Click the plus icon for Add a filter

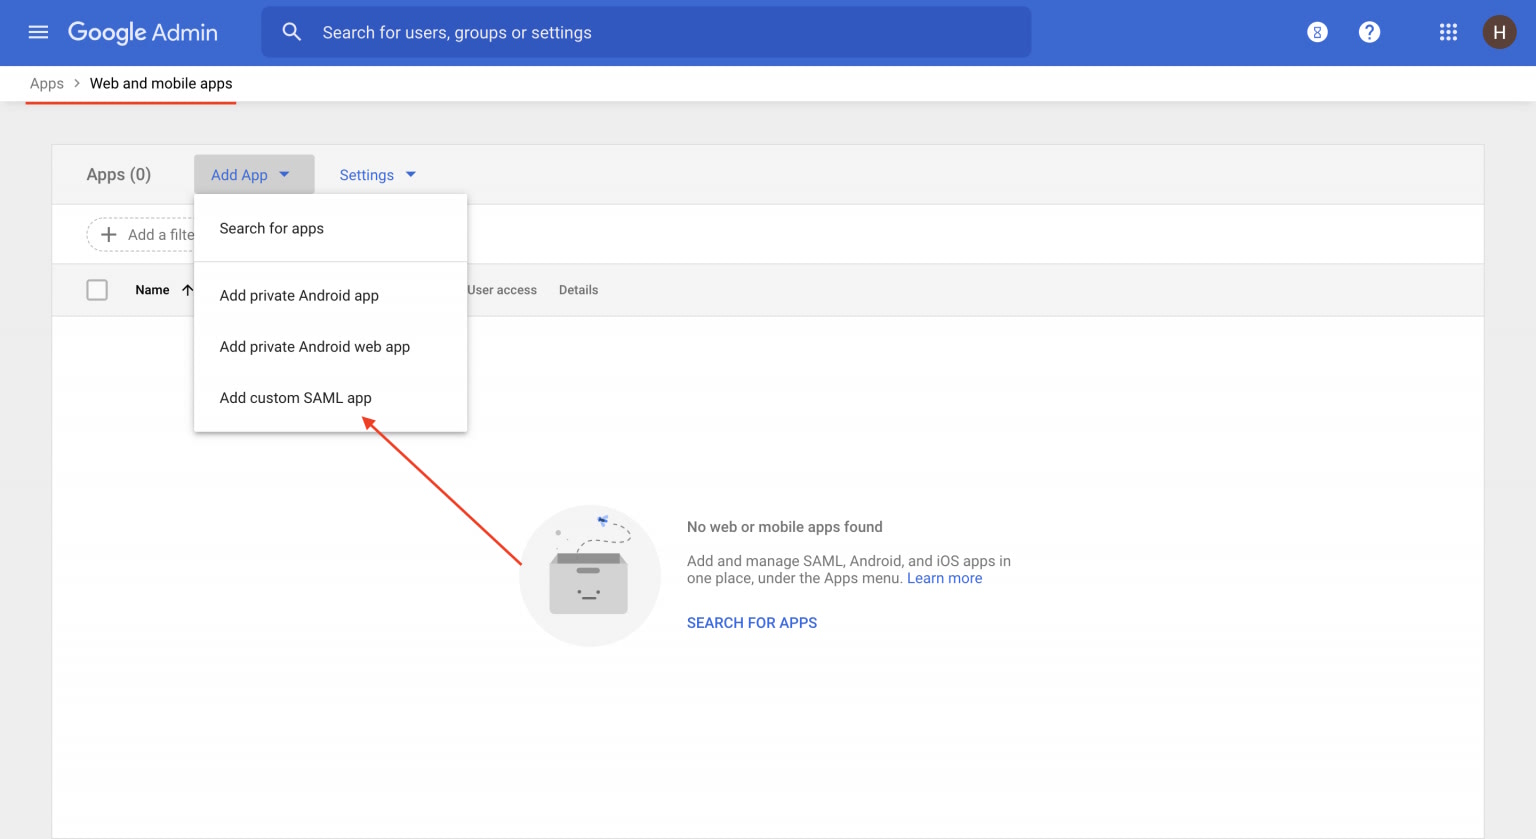coord(109,235)
